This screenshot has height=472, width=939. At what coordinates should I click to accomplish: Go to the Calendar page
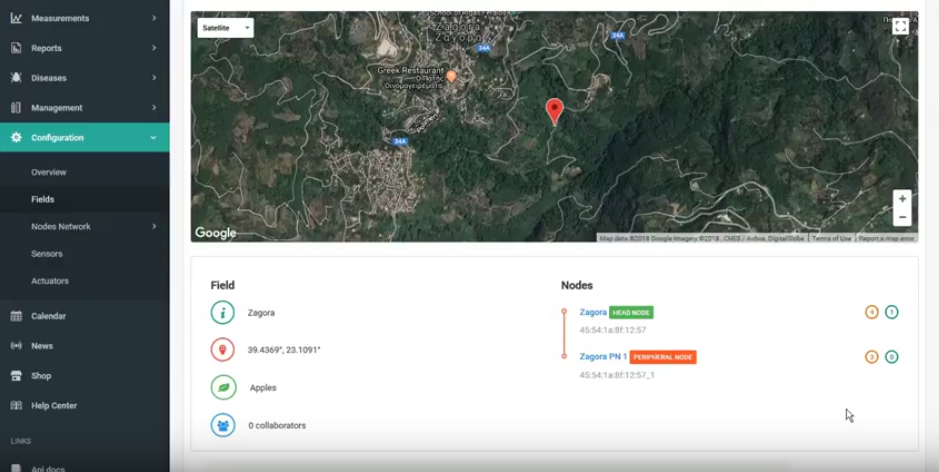click(x=48, y=316)
